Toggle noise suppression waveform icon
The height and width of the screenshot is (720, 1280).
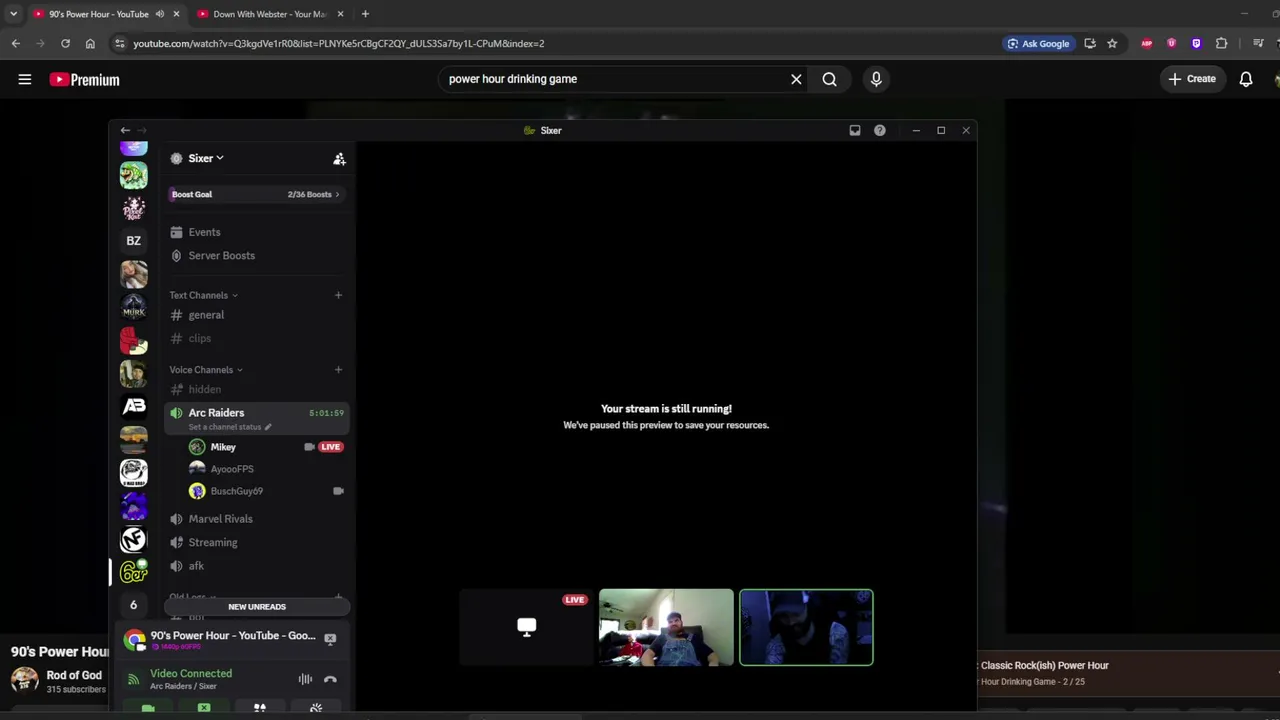pyautogui.click(x=305, y=680)
